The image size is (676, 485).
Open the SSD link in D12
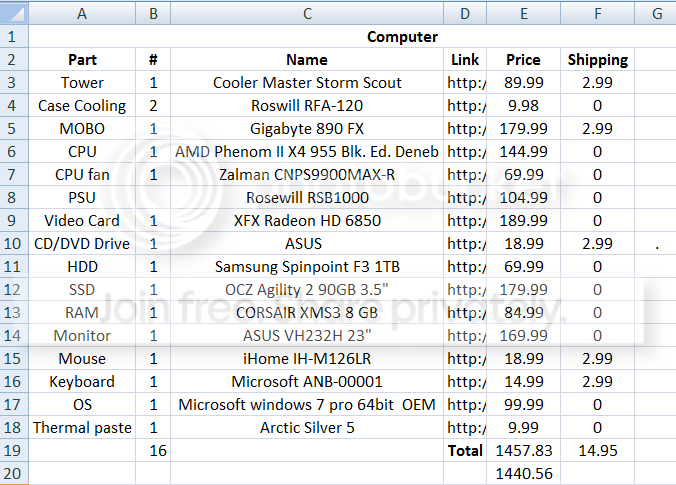465,289
